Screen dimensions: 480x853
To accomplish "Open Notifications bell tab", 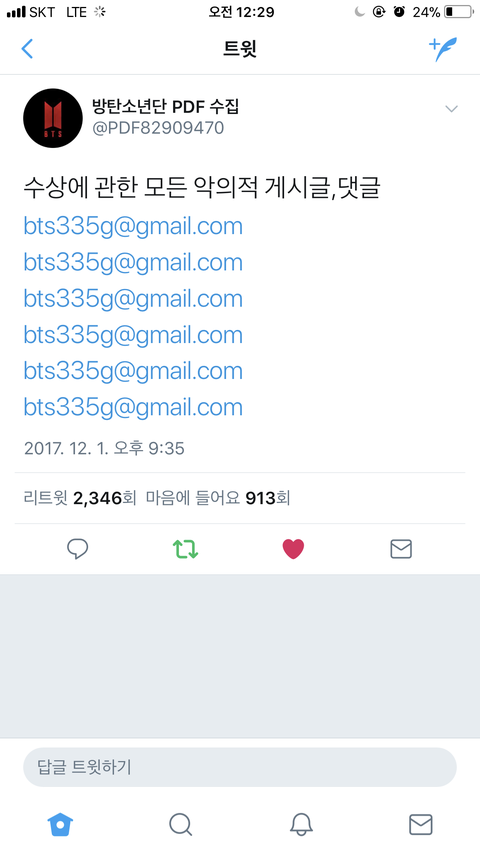I will click(300, 824).
